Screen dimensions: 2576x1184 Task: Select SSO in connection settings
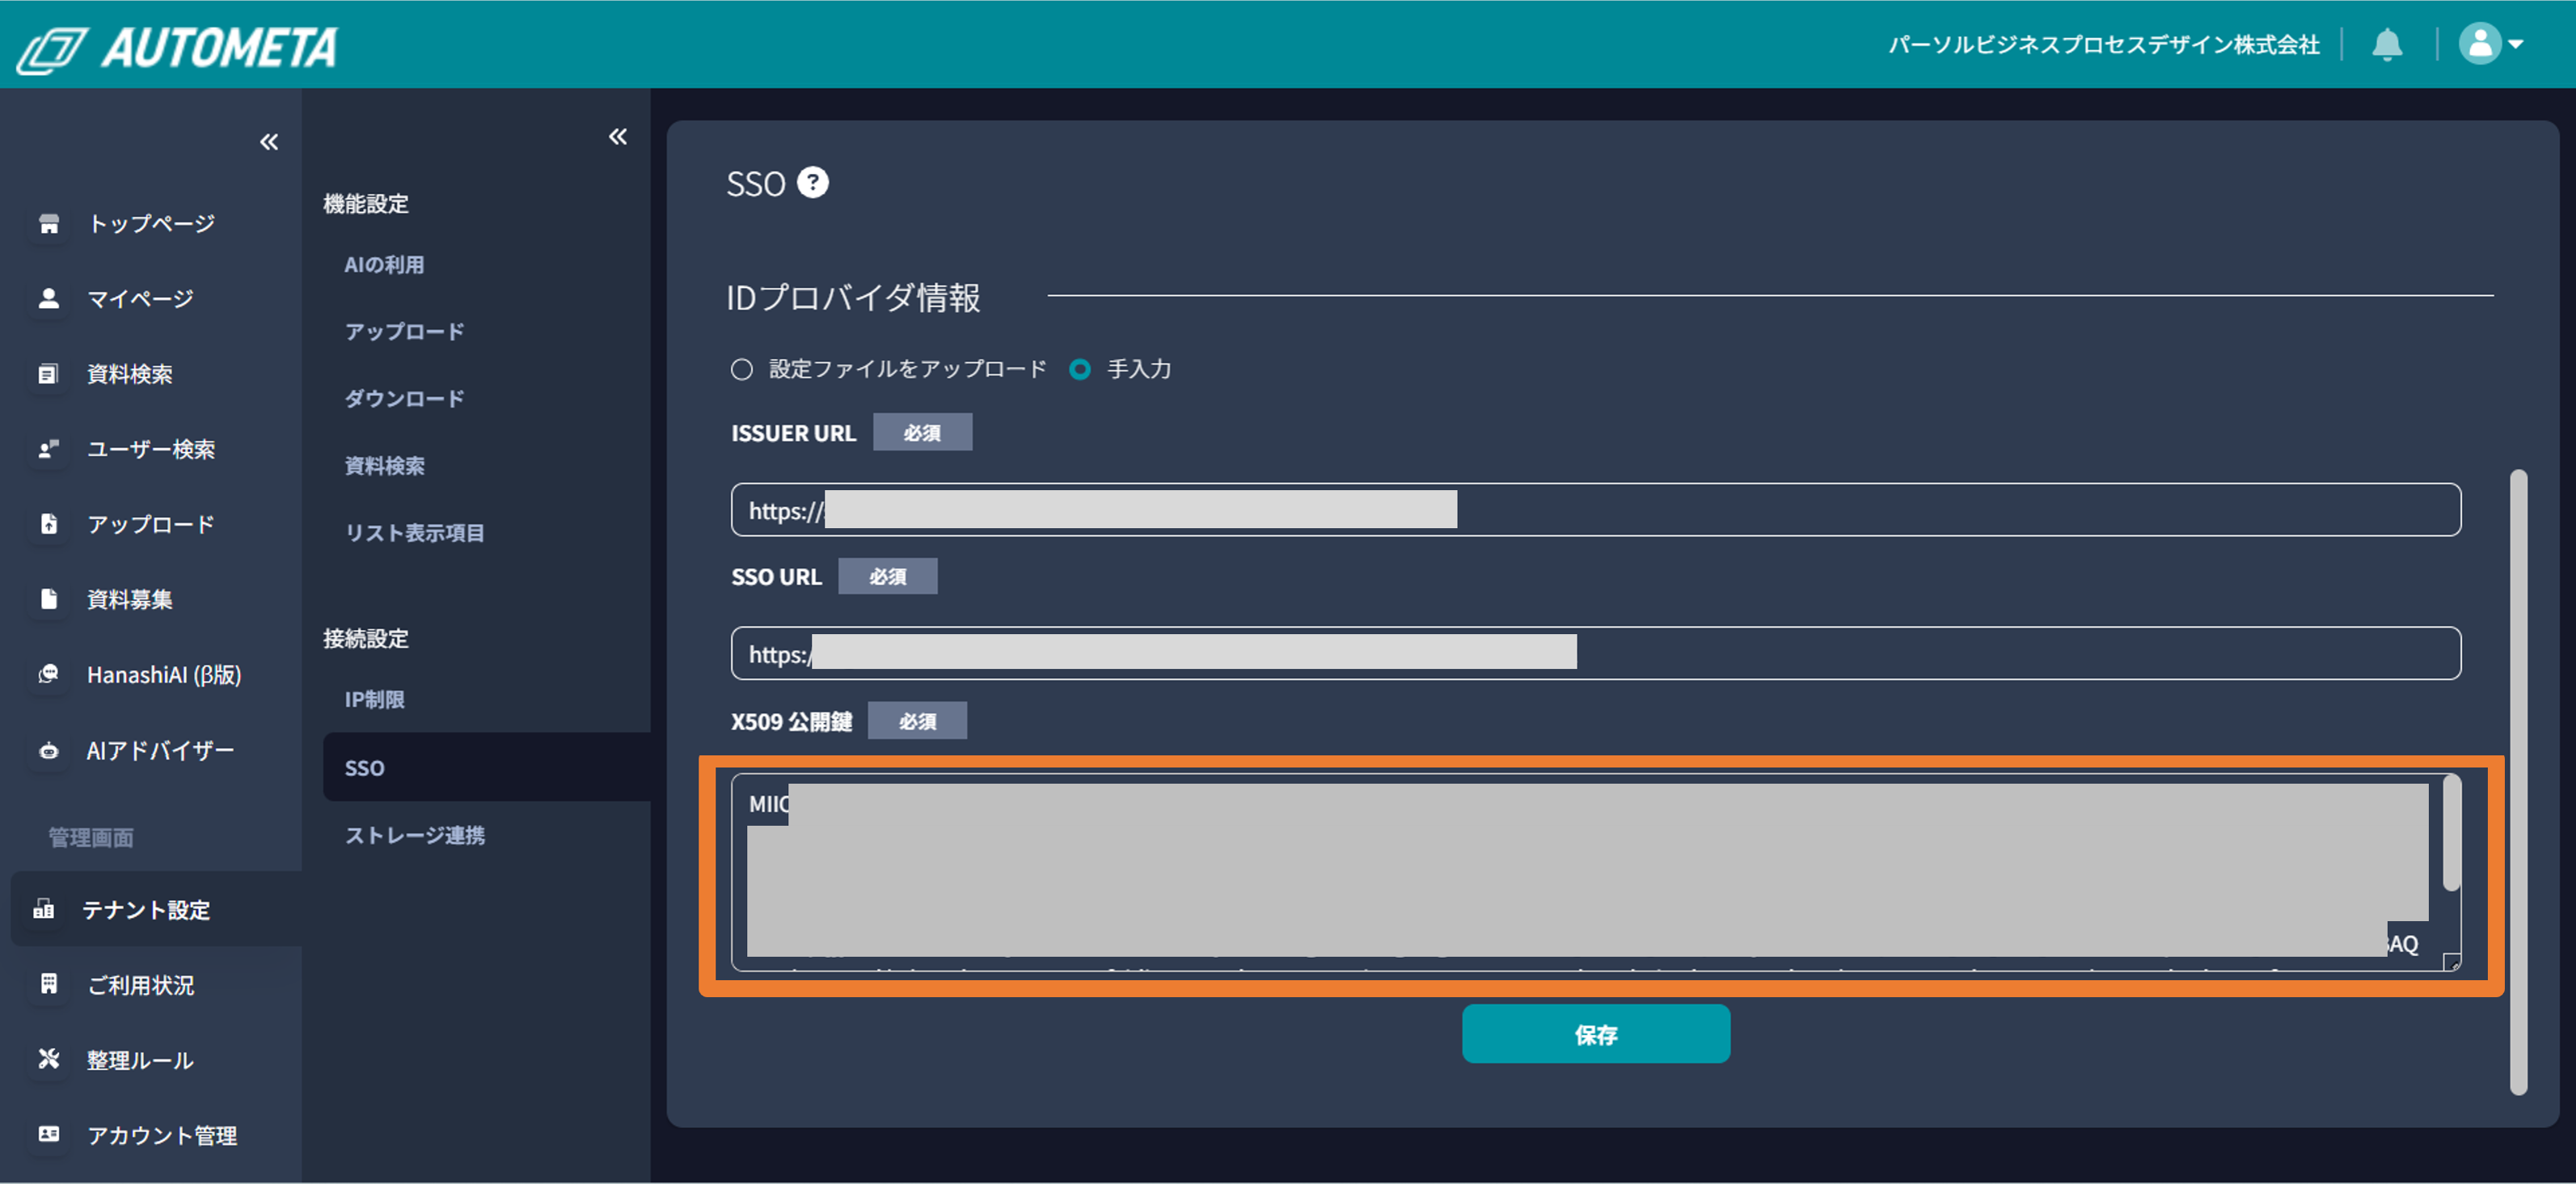pos(486,767)
